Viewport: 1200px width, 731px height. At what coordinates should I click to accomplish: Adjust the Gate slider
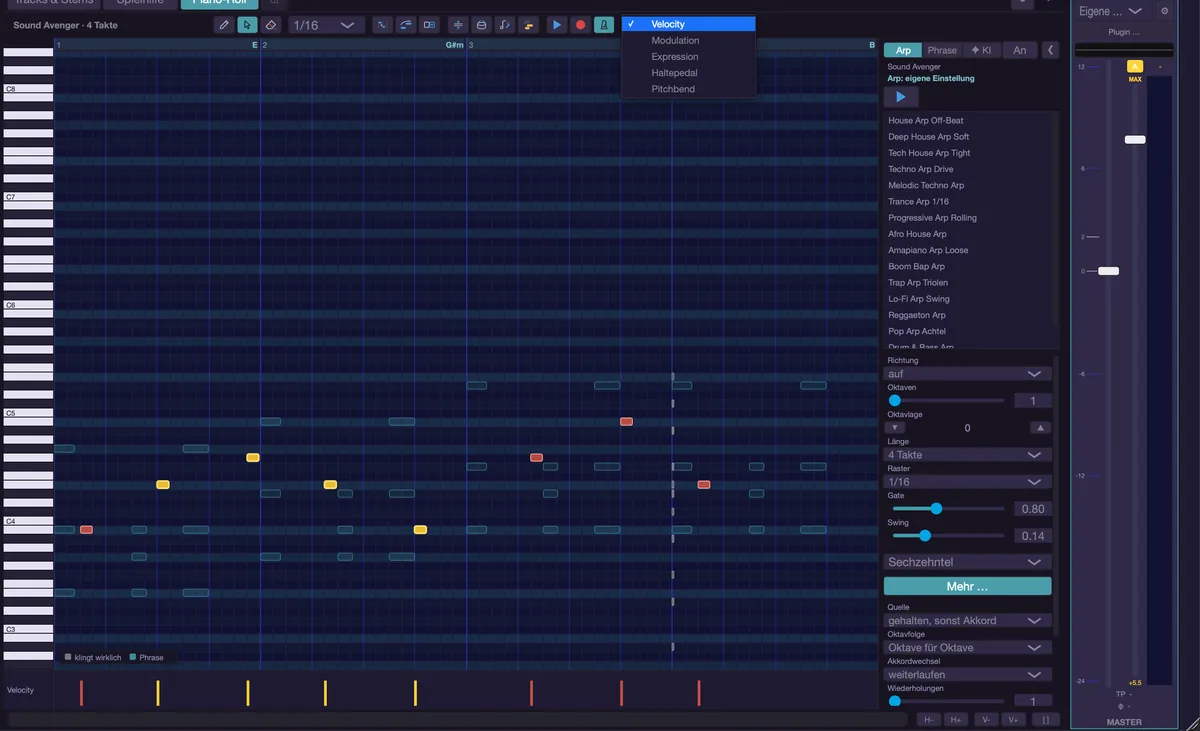click(x=946, y=509)
